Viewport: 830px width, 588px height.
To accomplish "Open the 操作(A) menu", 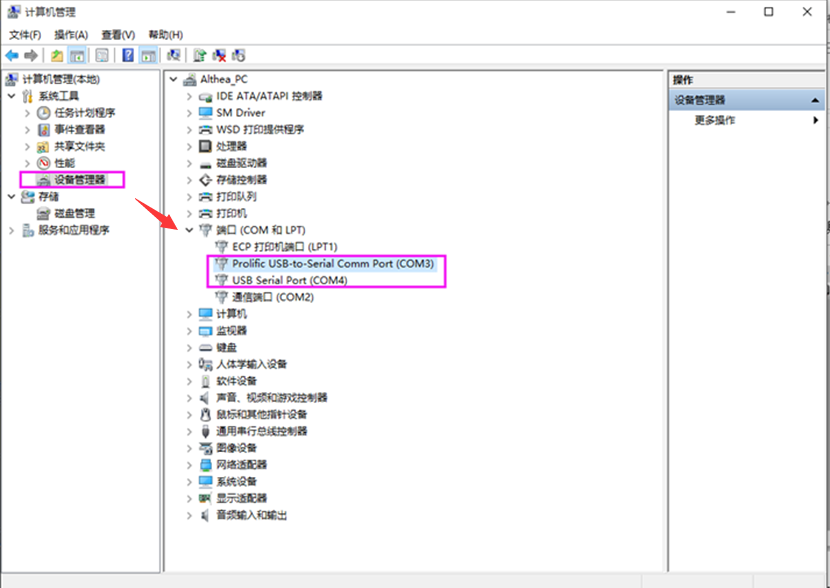I will pos(71,35).
